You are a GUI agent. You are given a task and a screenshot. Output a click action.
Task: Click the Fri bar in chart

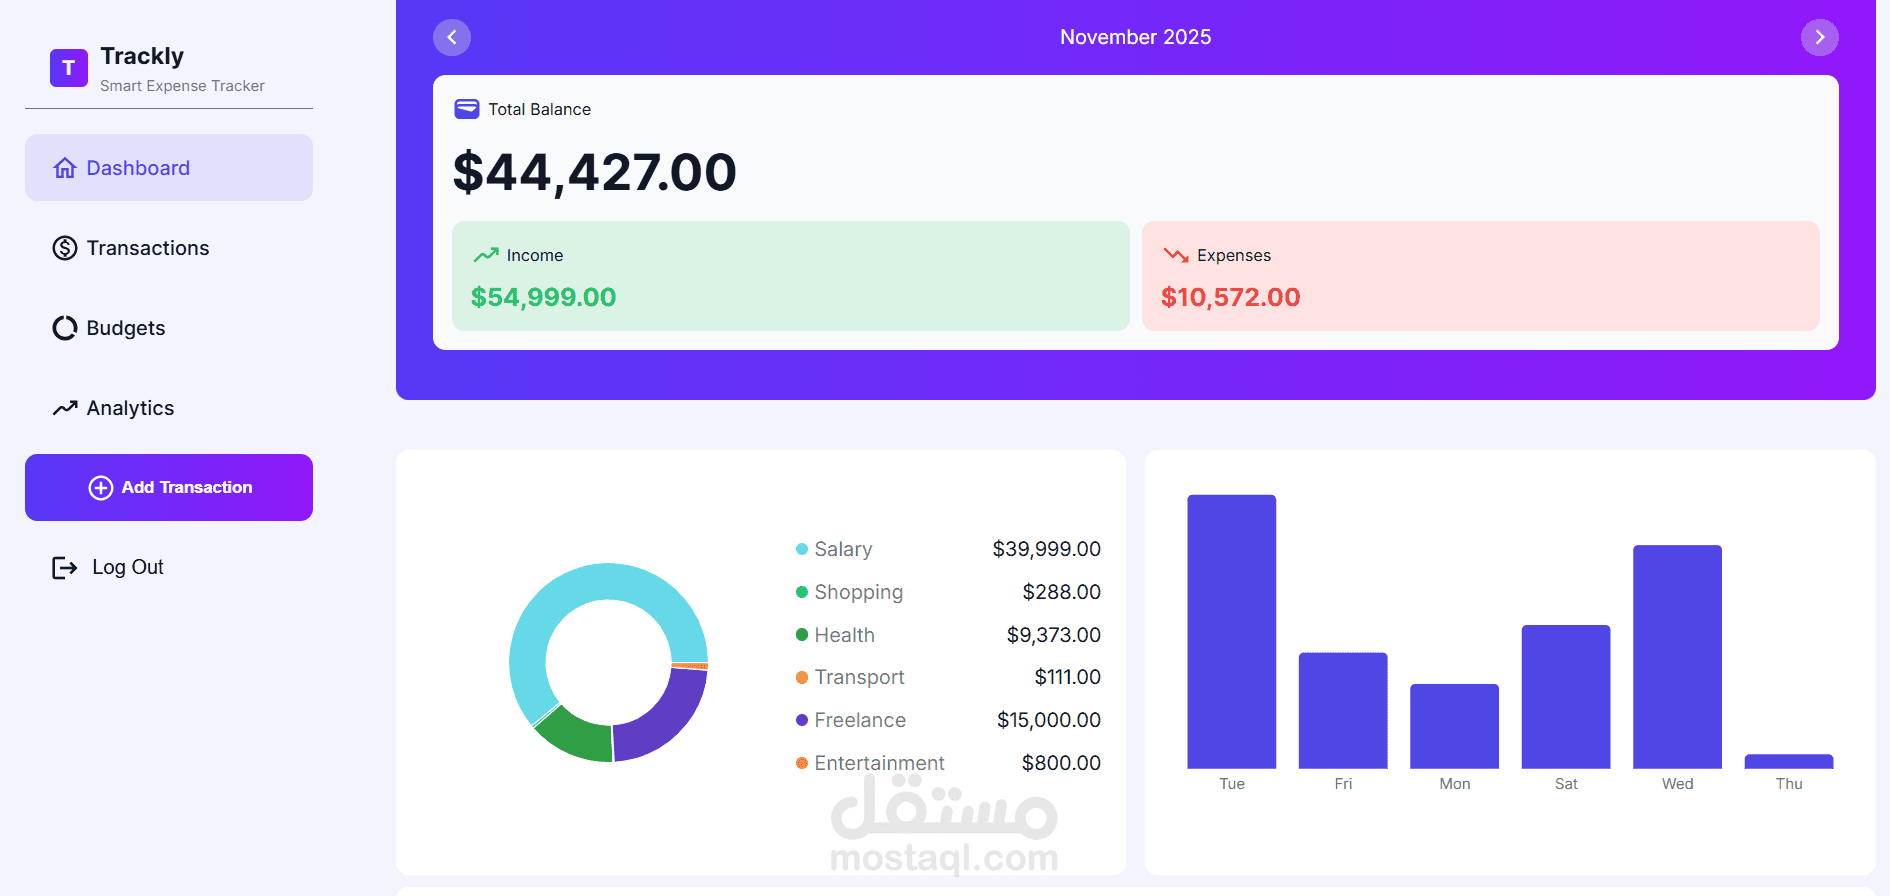[x=1343, y=711]
